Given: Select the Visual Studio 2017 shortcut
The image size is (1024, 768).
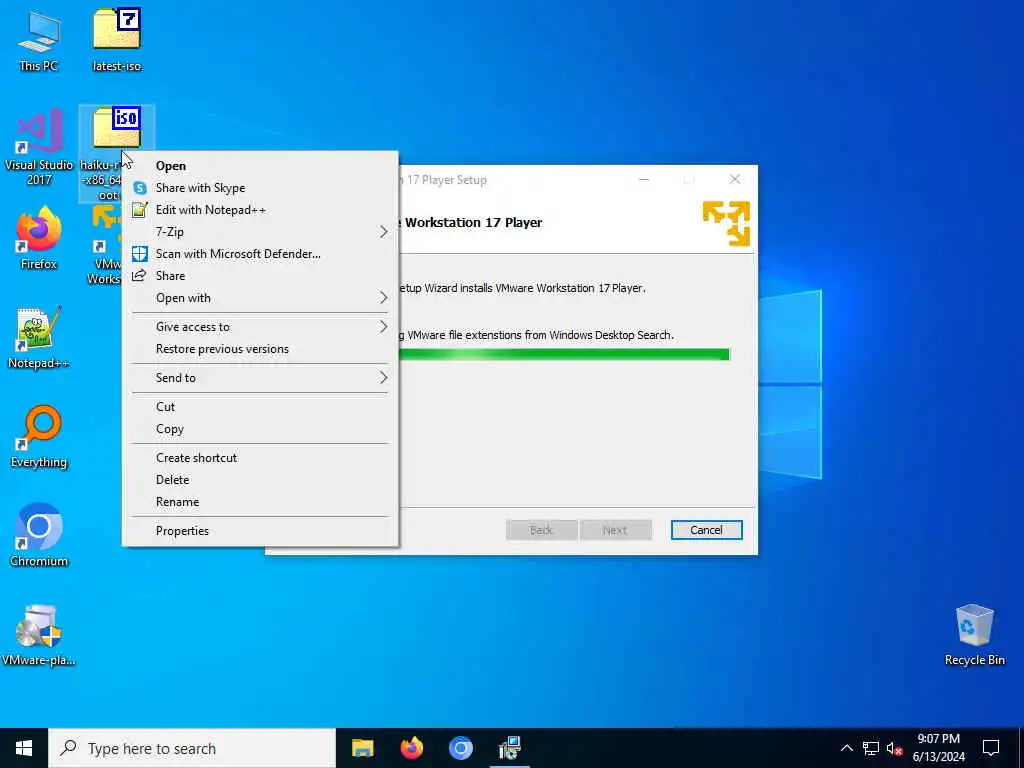Looking at the screenshot, I should tap(39, 148).
